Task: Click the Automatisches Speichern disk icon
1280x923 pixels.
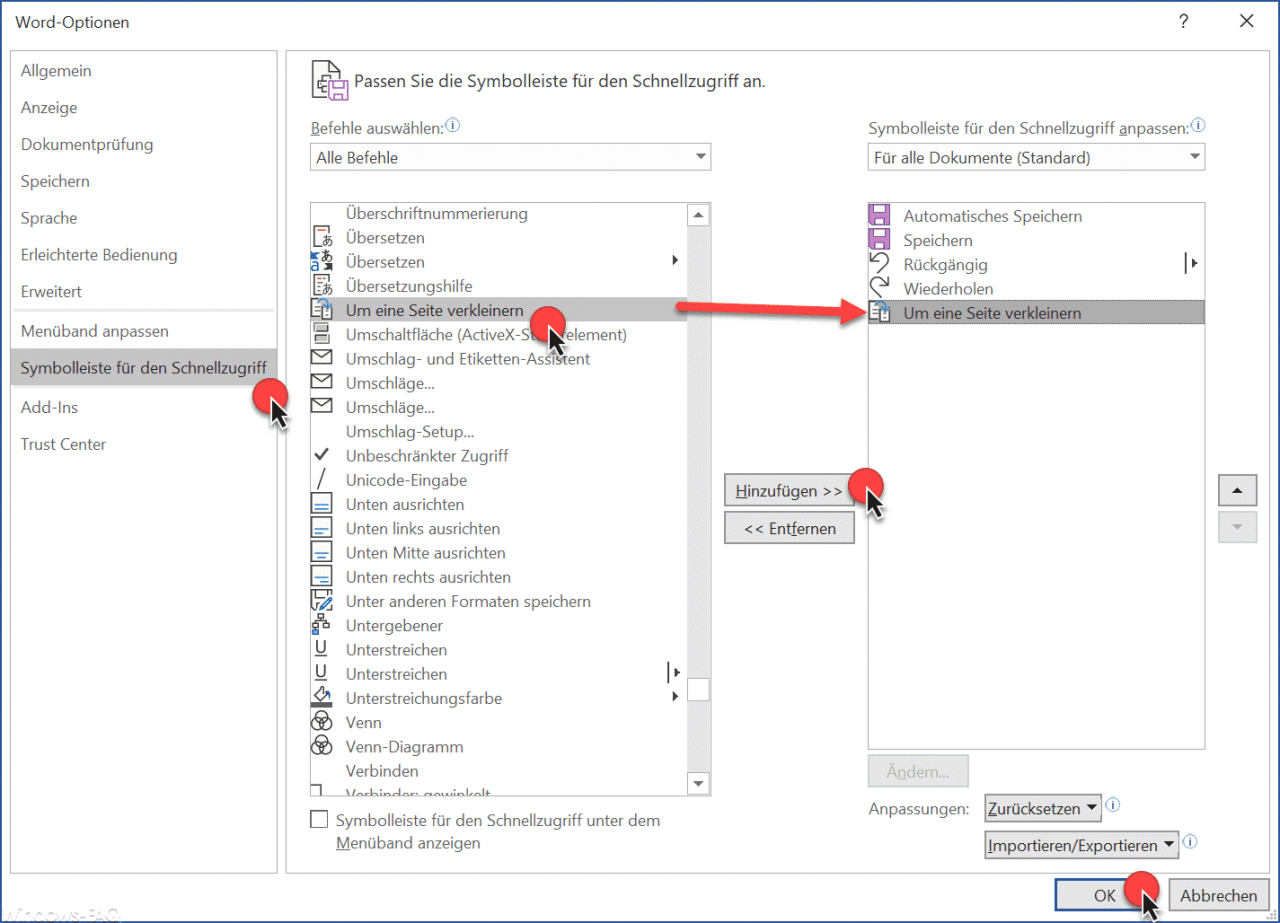Action: [879, 215]
